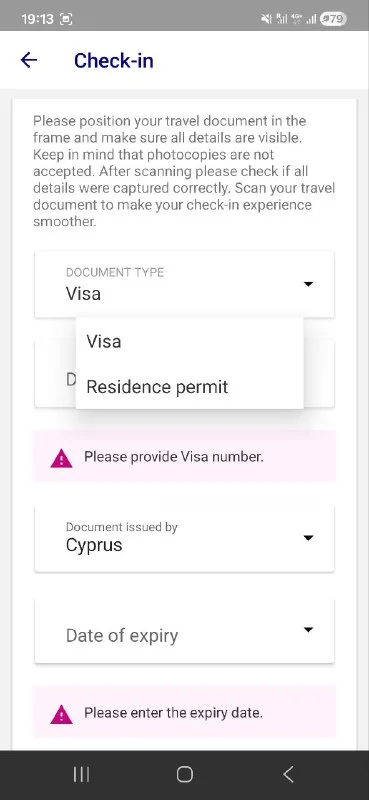
Task: Tap the screen recorder icon beside clock
Action: coord(66,19)
